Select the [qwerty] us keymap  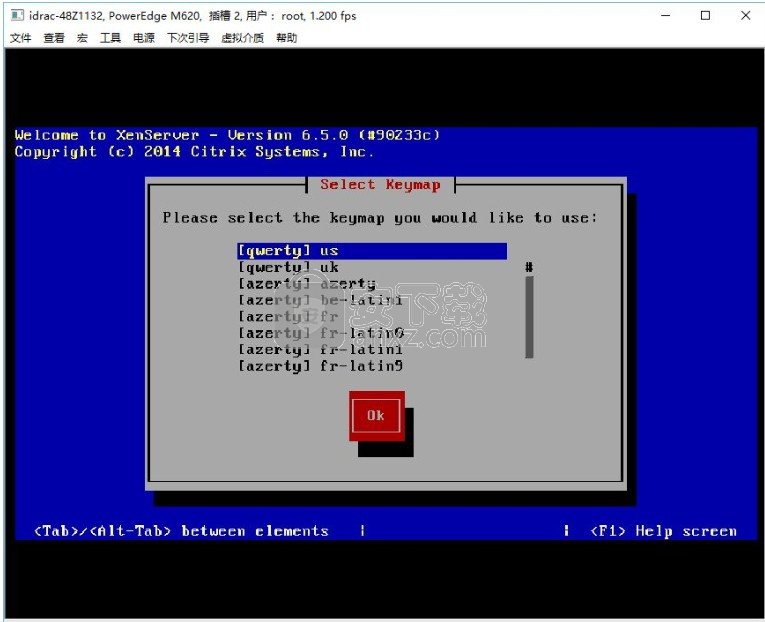click(x=372, y=251)
